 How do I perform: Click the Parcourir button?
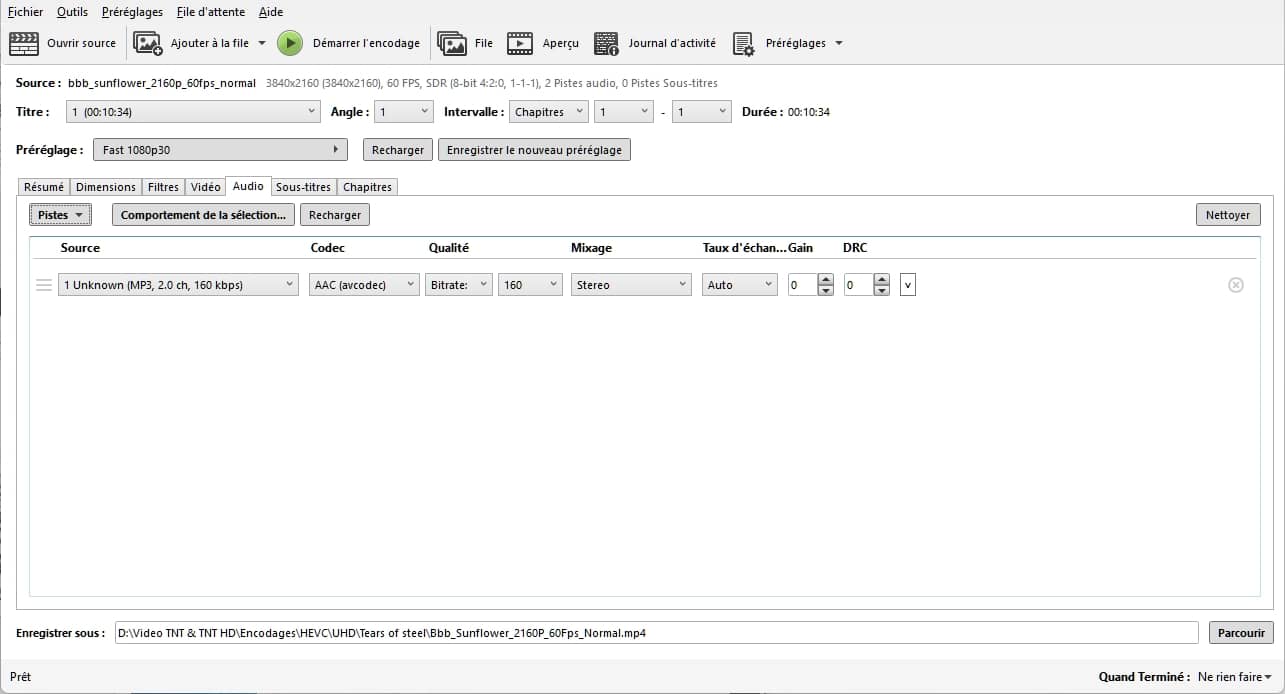pos(1241,633)
